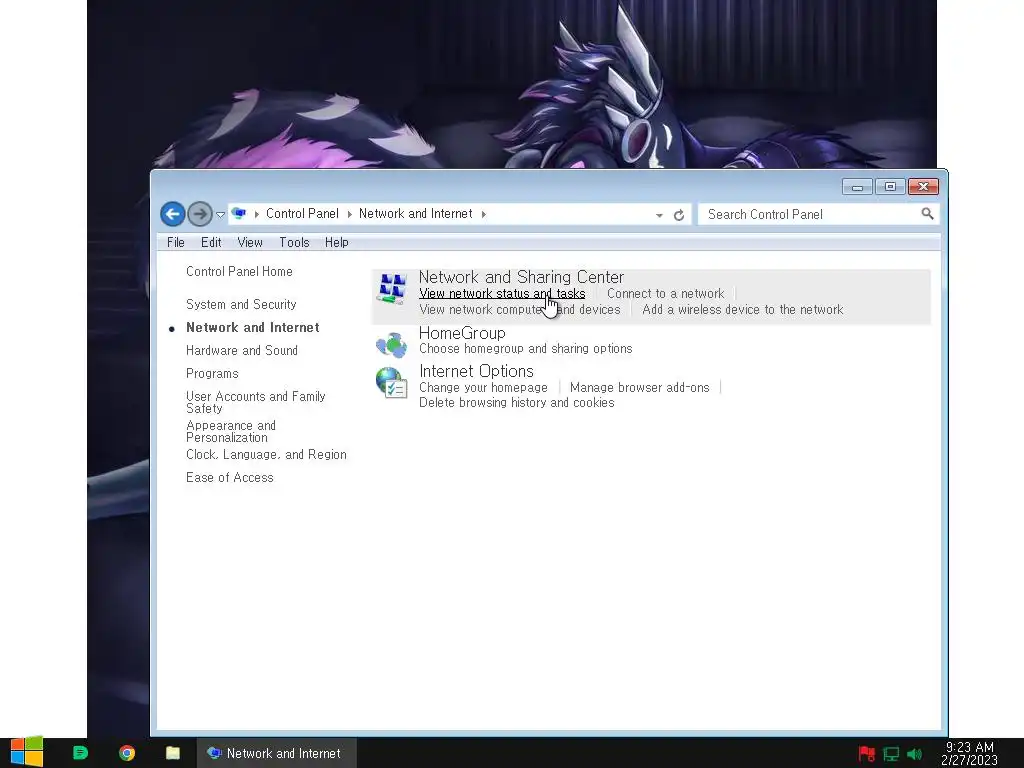Open User Accounts and Family Safety
Screen dimensions: 1024x768
click(x=255, y=402)
